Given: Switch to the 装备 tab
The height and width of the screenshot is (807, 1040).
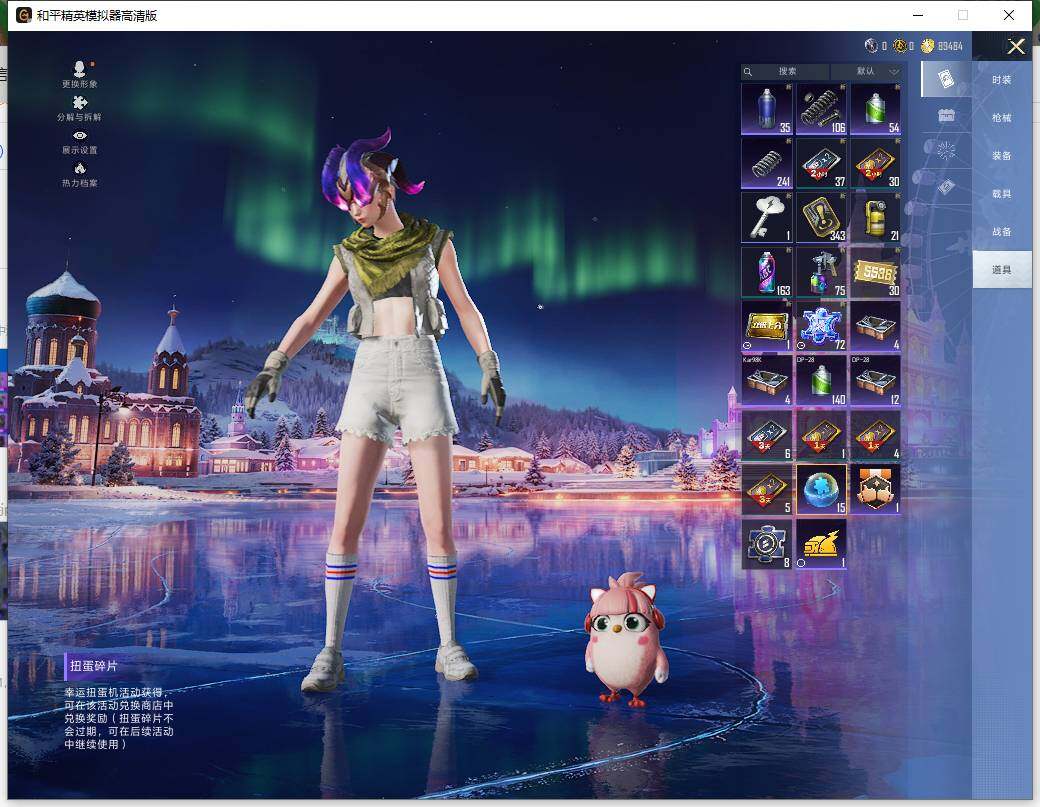Looking at the screenshot, I should point(1002,156).
